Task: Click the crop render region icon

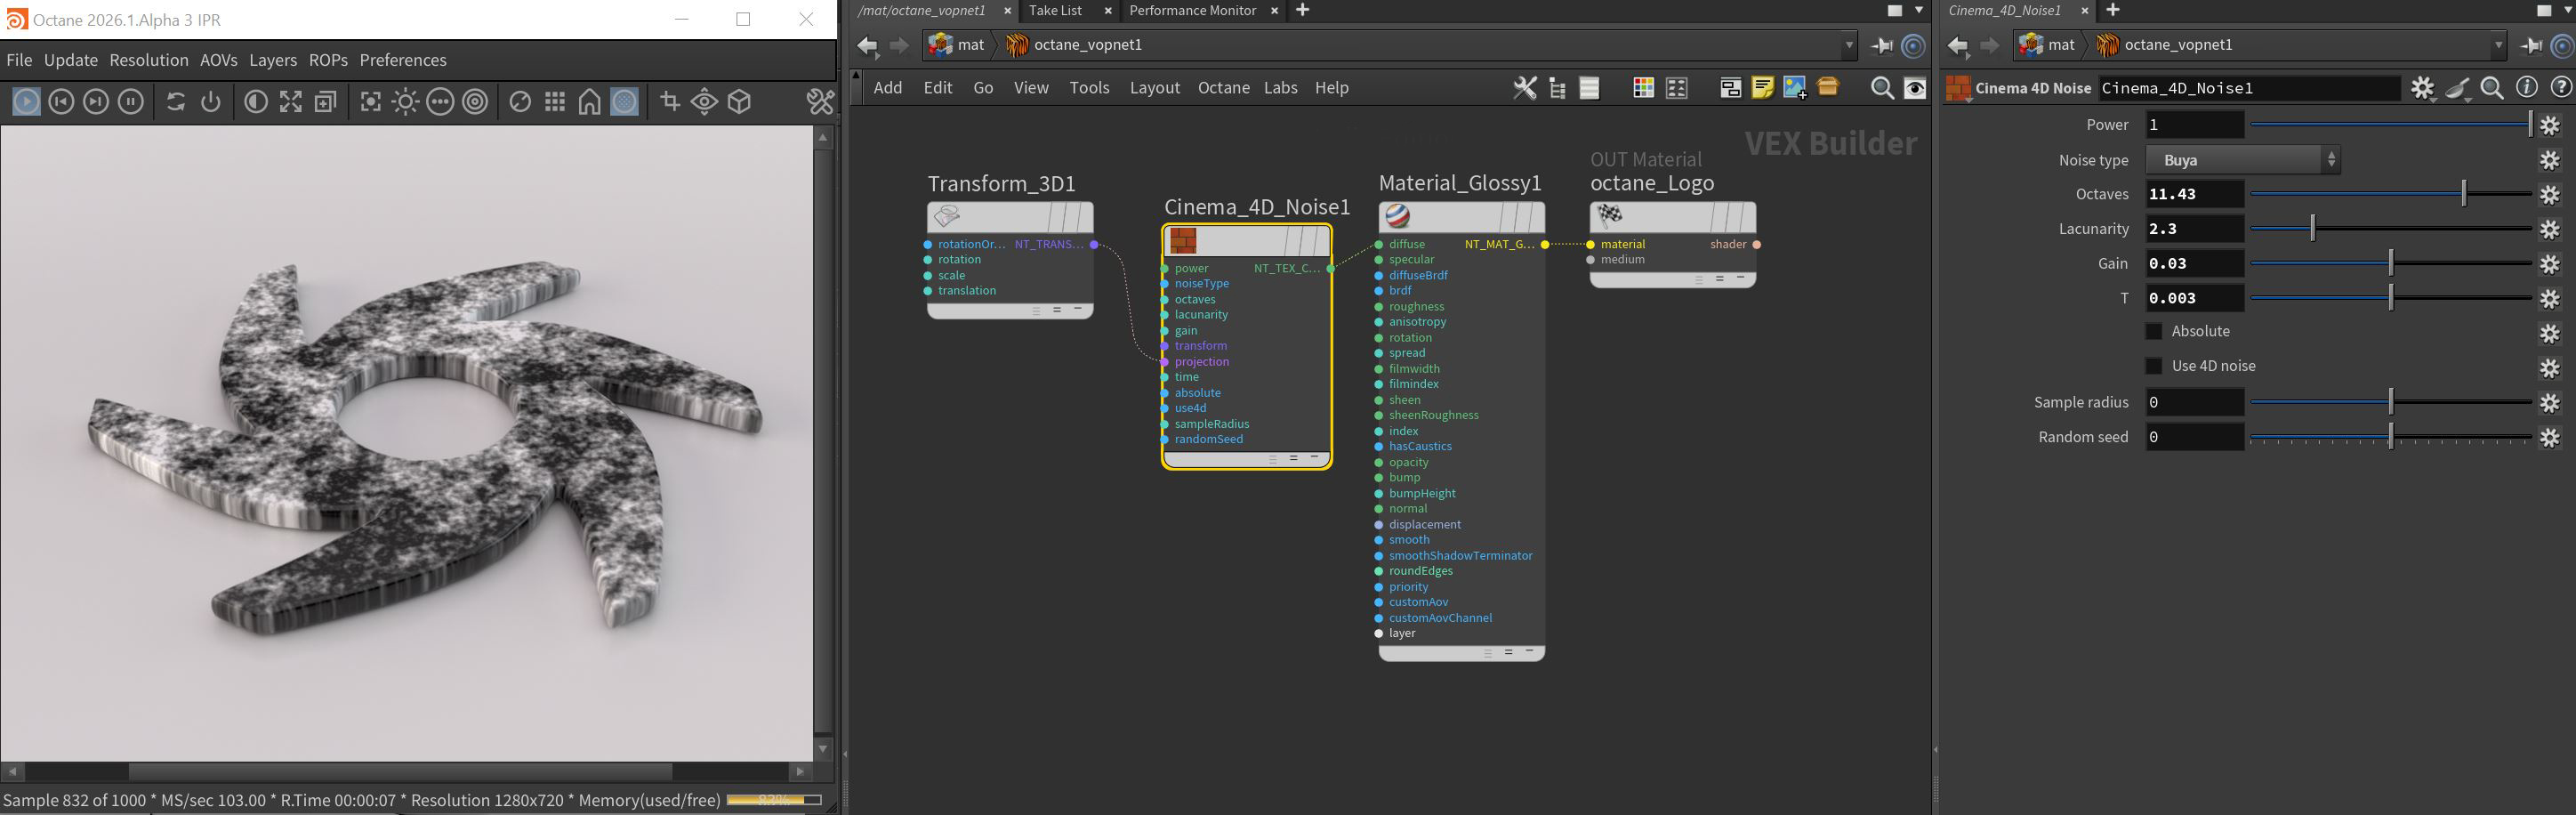Action: pyautogui.click(x=670, y=102)
